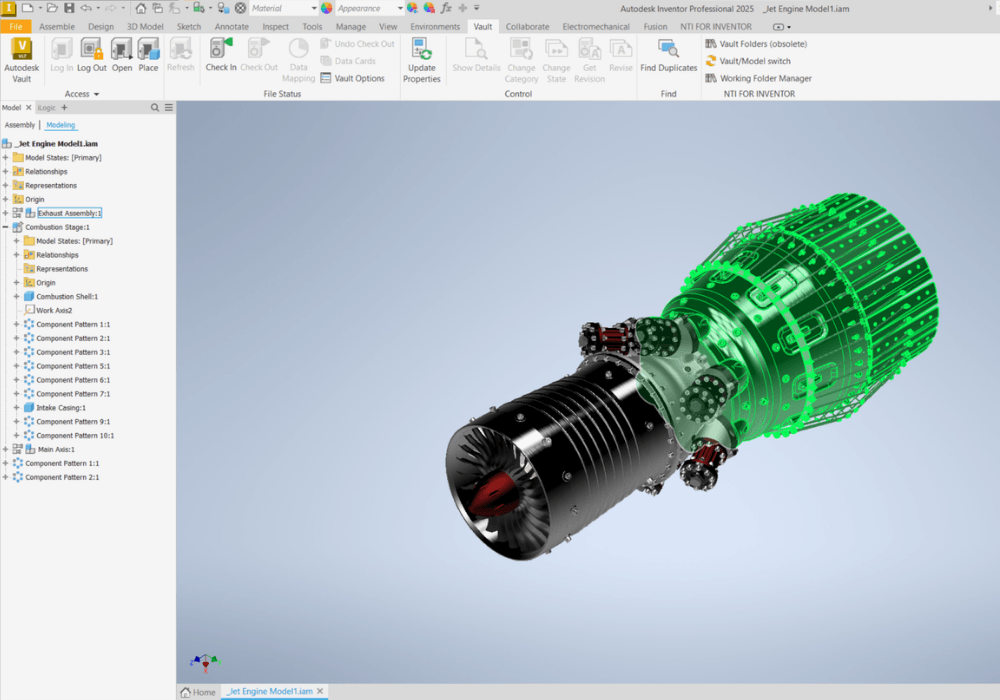Click the Save icon in quick access toolbar
The height and width of the screenshot is (700, 1000).
(69, 8)
